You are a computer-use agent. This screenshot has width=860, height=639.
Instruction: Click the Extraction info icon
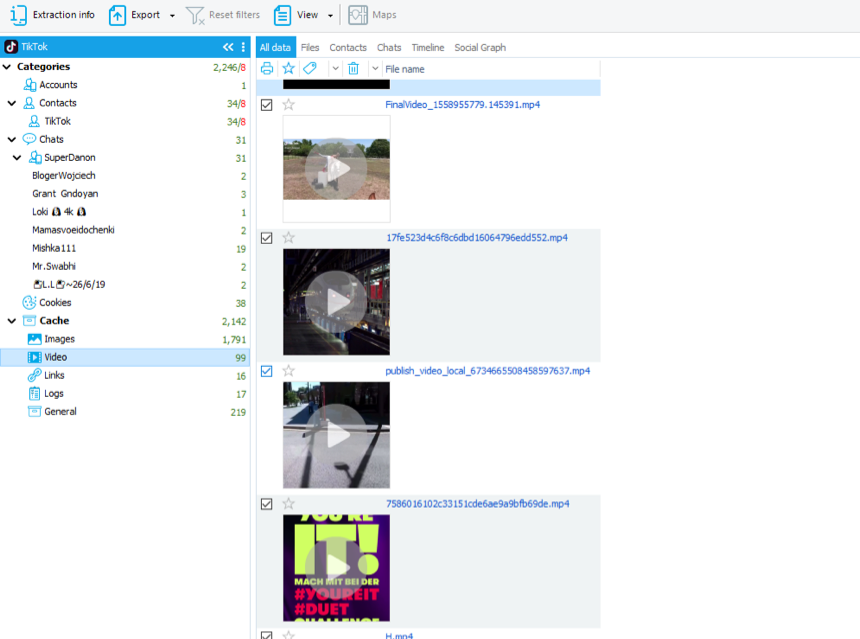click(18, 15)
